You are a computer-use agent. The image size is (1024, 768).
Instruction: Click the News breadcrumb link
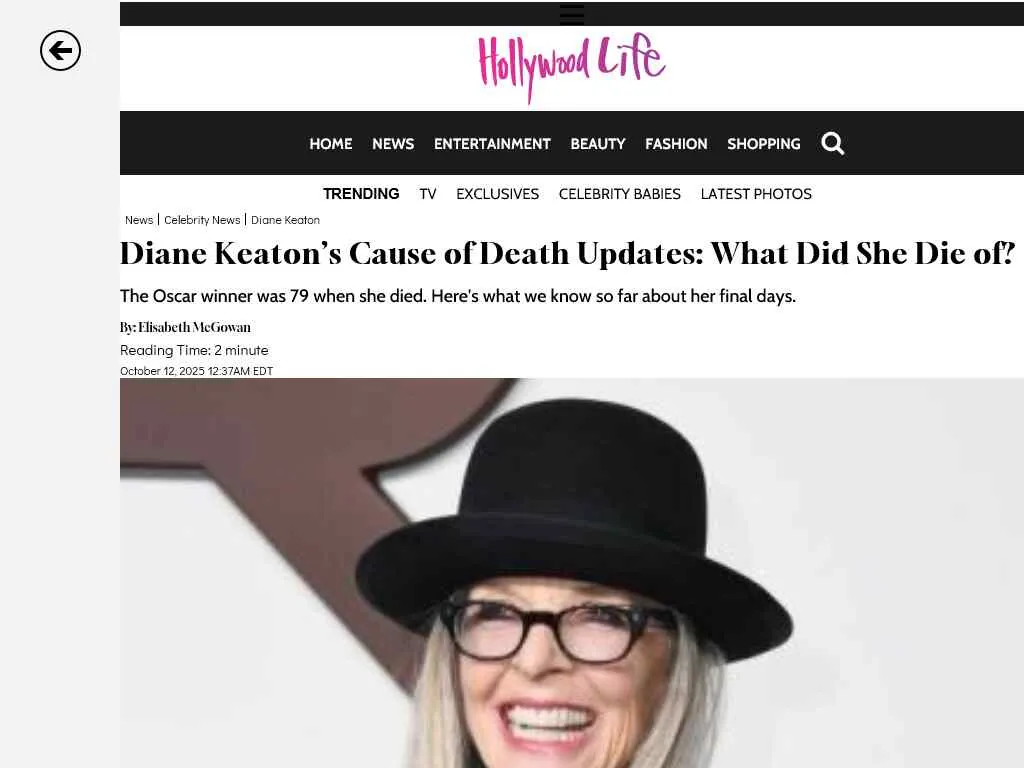point(138,220)
